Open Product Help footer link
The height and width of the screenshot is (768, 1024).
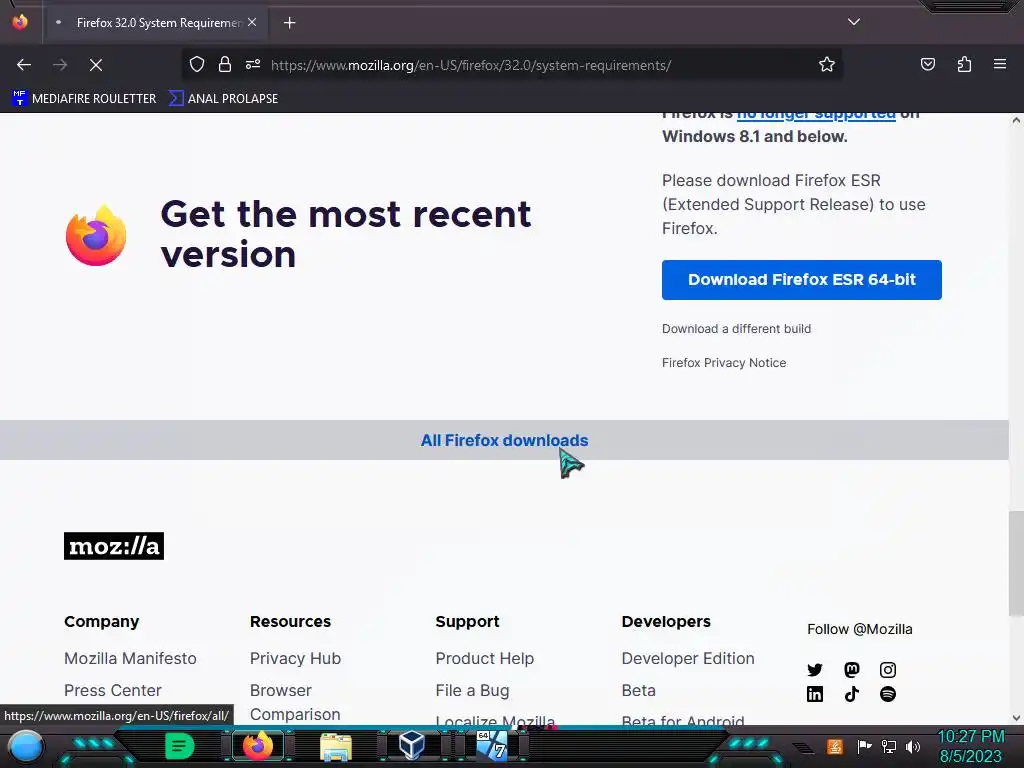[485, 658]
